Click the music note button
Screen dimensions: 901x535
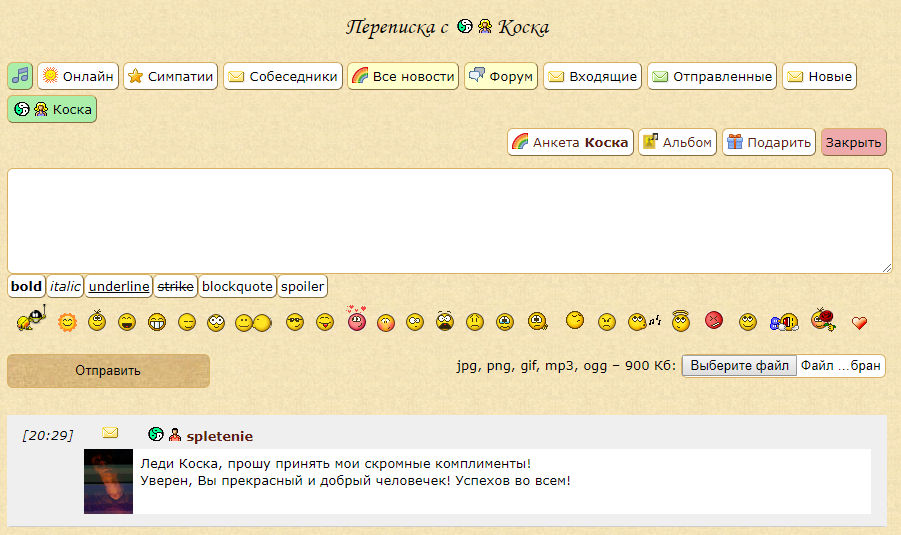point(20,76)
